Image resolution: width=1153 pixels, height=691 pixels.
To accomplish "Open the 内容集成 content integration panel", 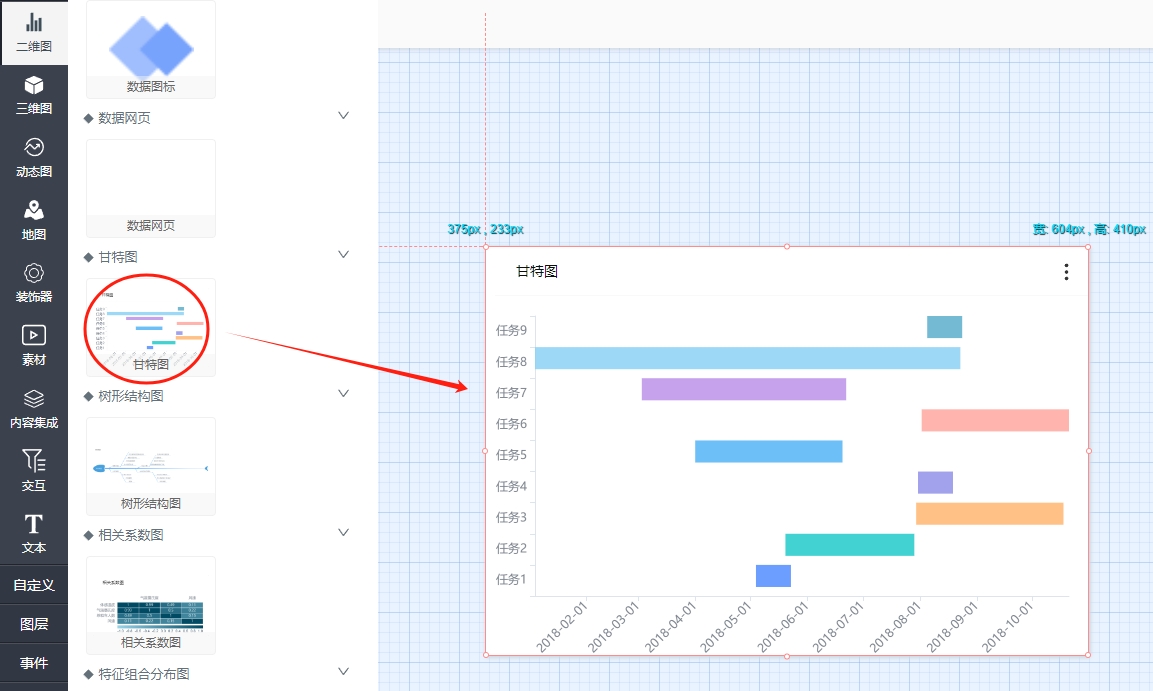I will coord(34,409).
